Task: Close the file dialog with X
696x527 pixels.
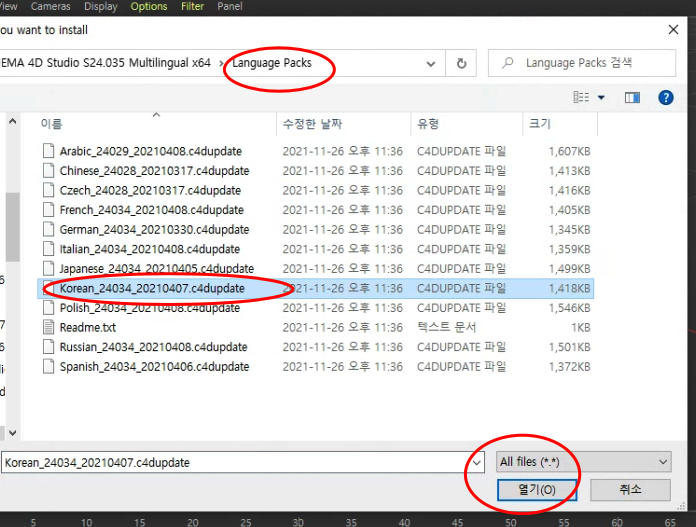Action: coord(673,30)
